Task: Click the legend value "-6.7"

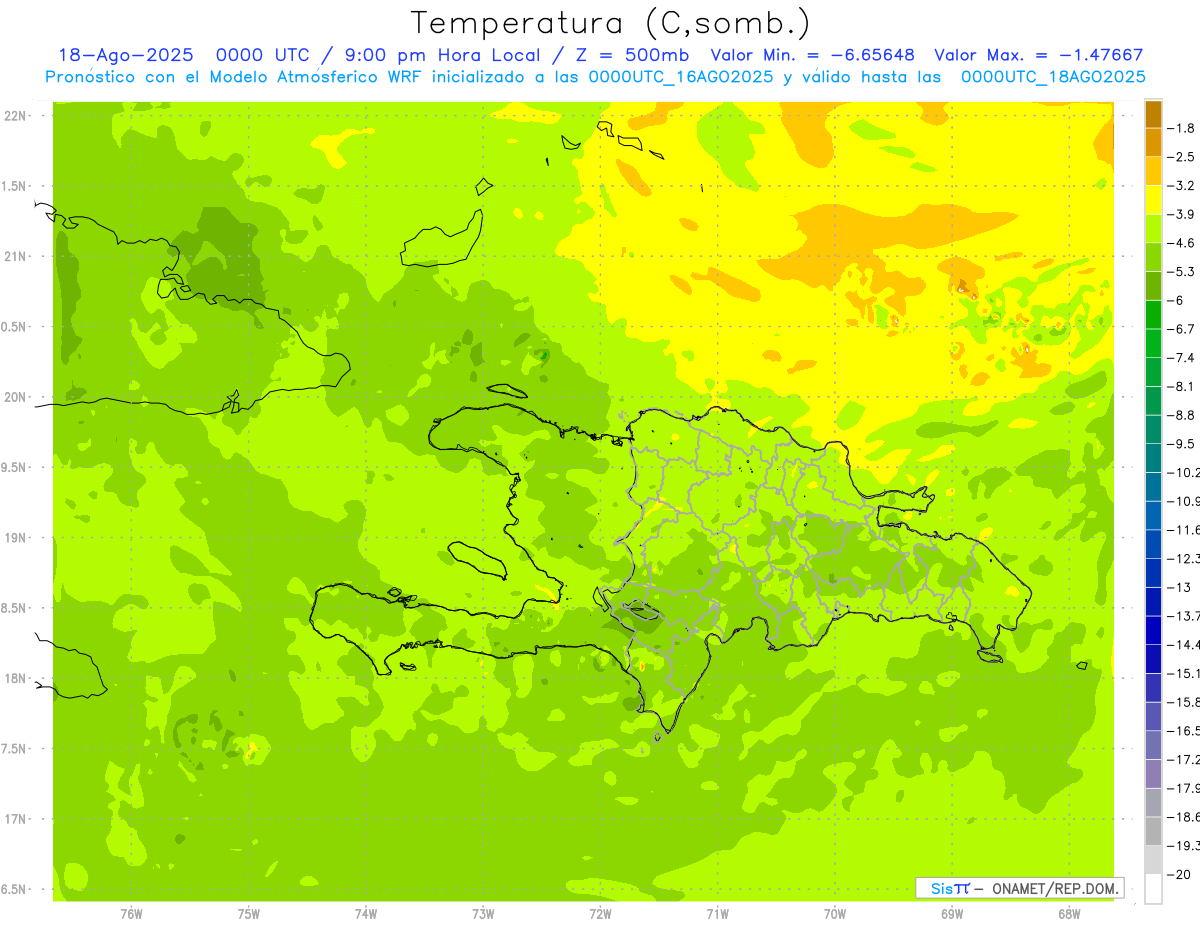Action: pos(1181,329)
